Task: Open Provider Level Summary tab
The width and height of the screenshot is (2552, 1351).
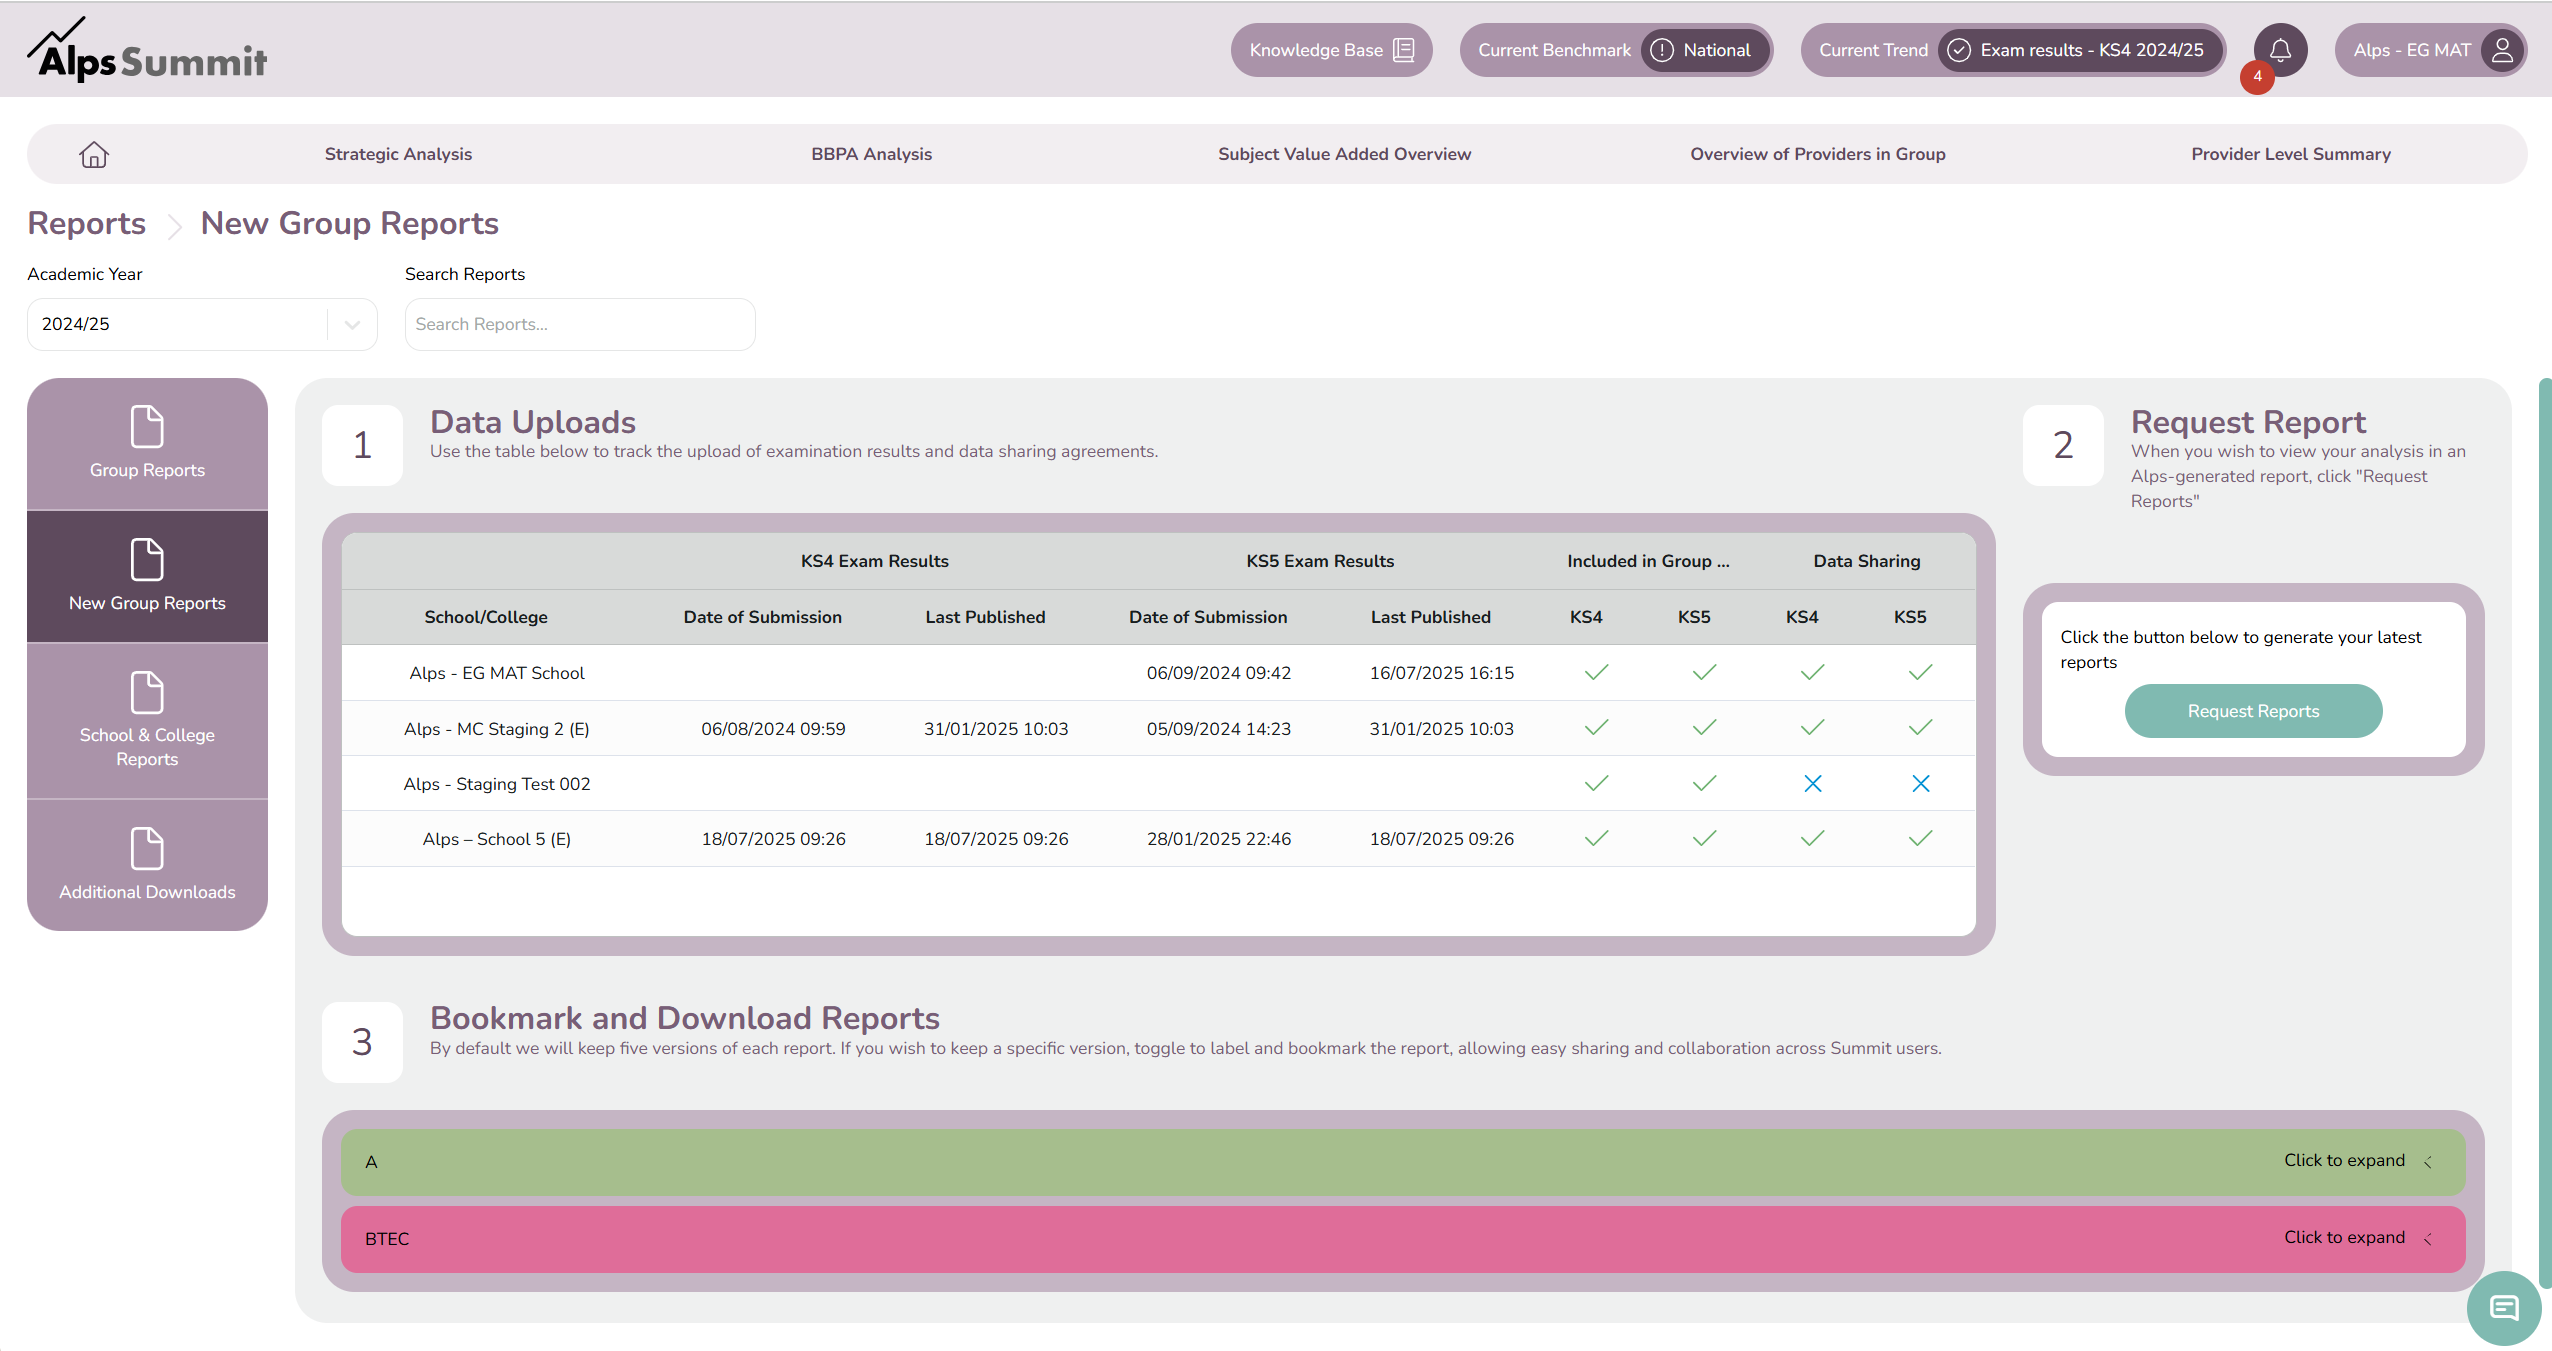Action: coord(2290,154)
